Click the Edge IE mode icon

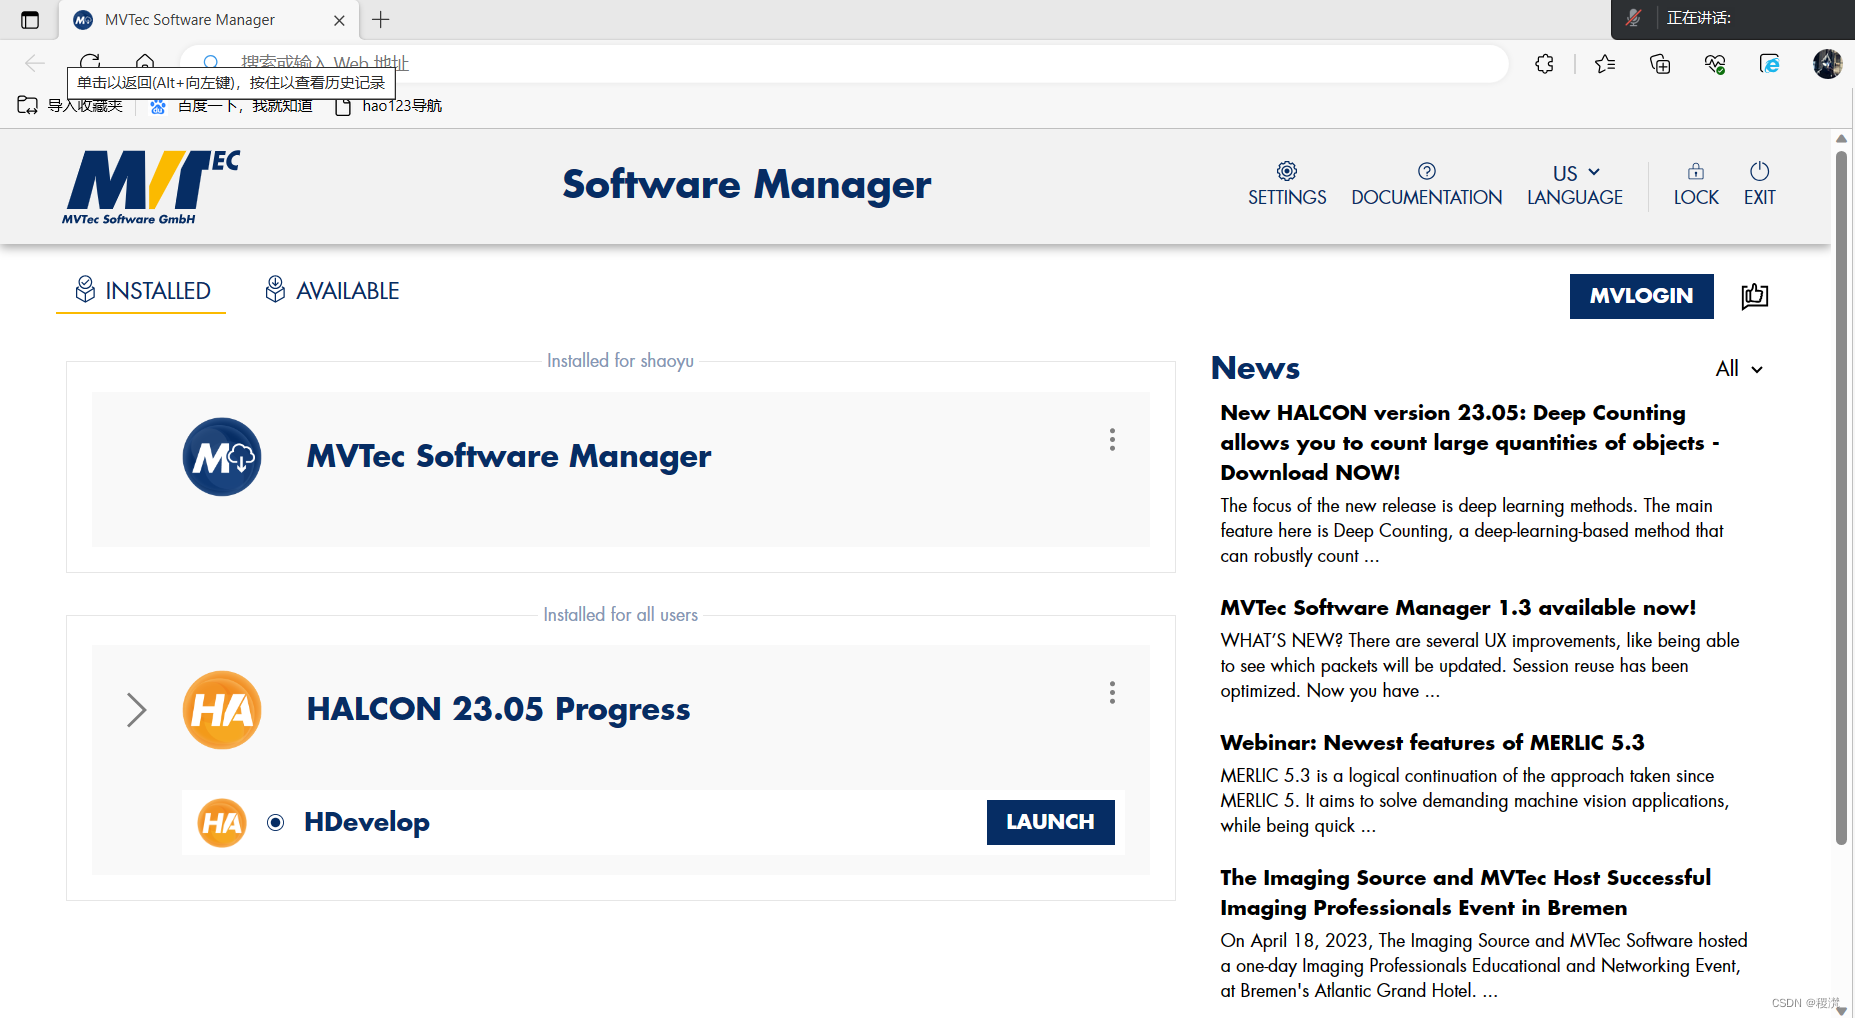click(x=1770, y=64)
